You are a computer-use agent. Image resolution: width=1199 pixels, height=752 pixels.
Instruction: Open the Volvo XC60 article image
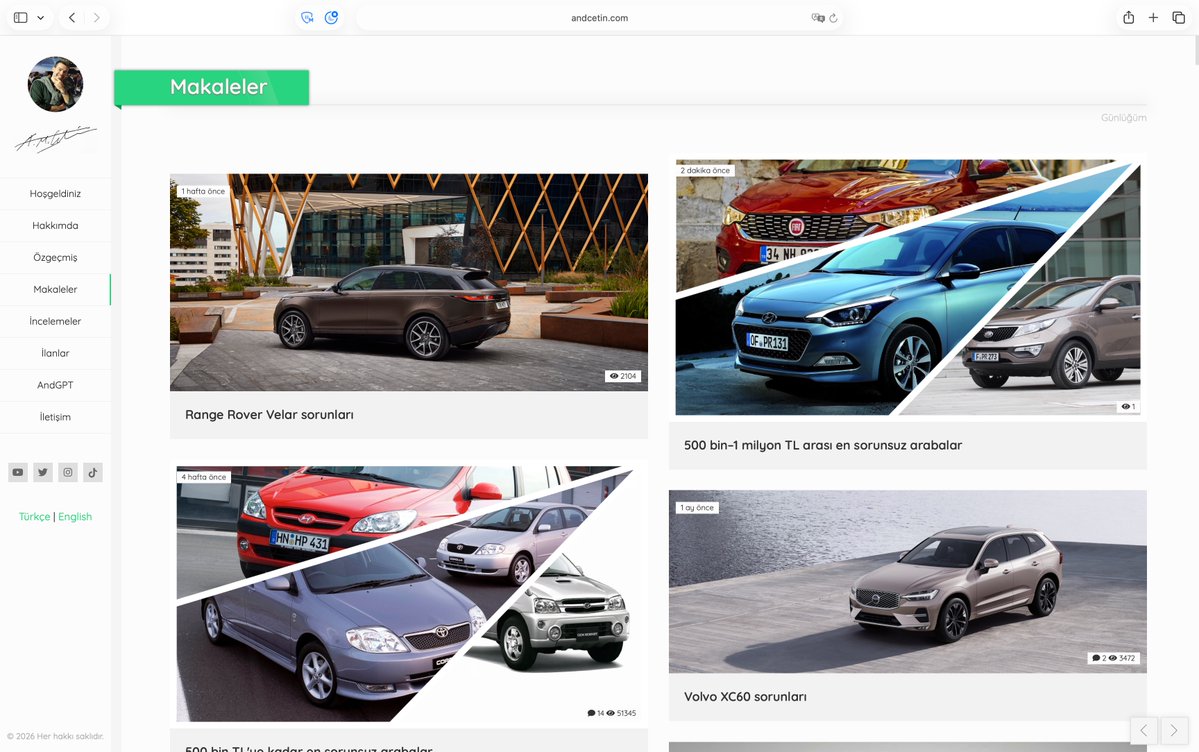(x=908, y=581)
